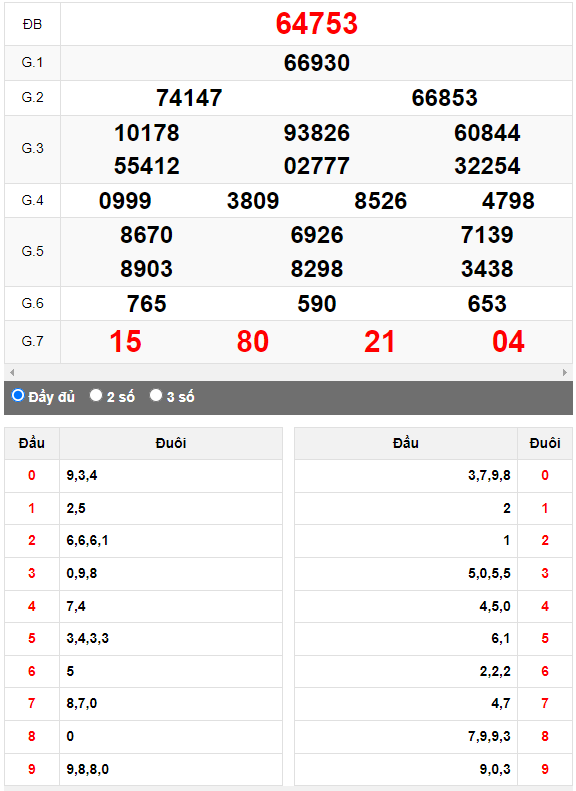Image resolution: width=576 pixels, height=791 pixels.
Task: Click the G.2 number 74147
Action: point(189,98)
